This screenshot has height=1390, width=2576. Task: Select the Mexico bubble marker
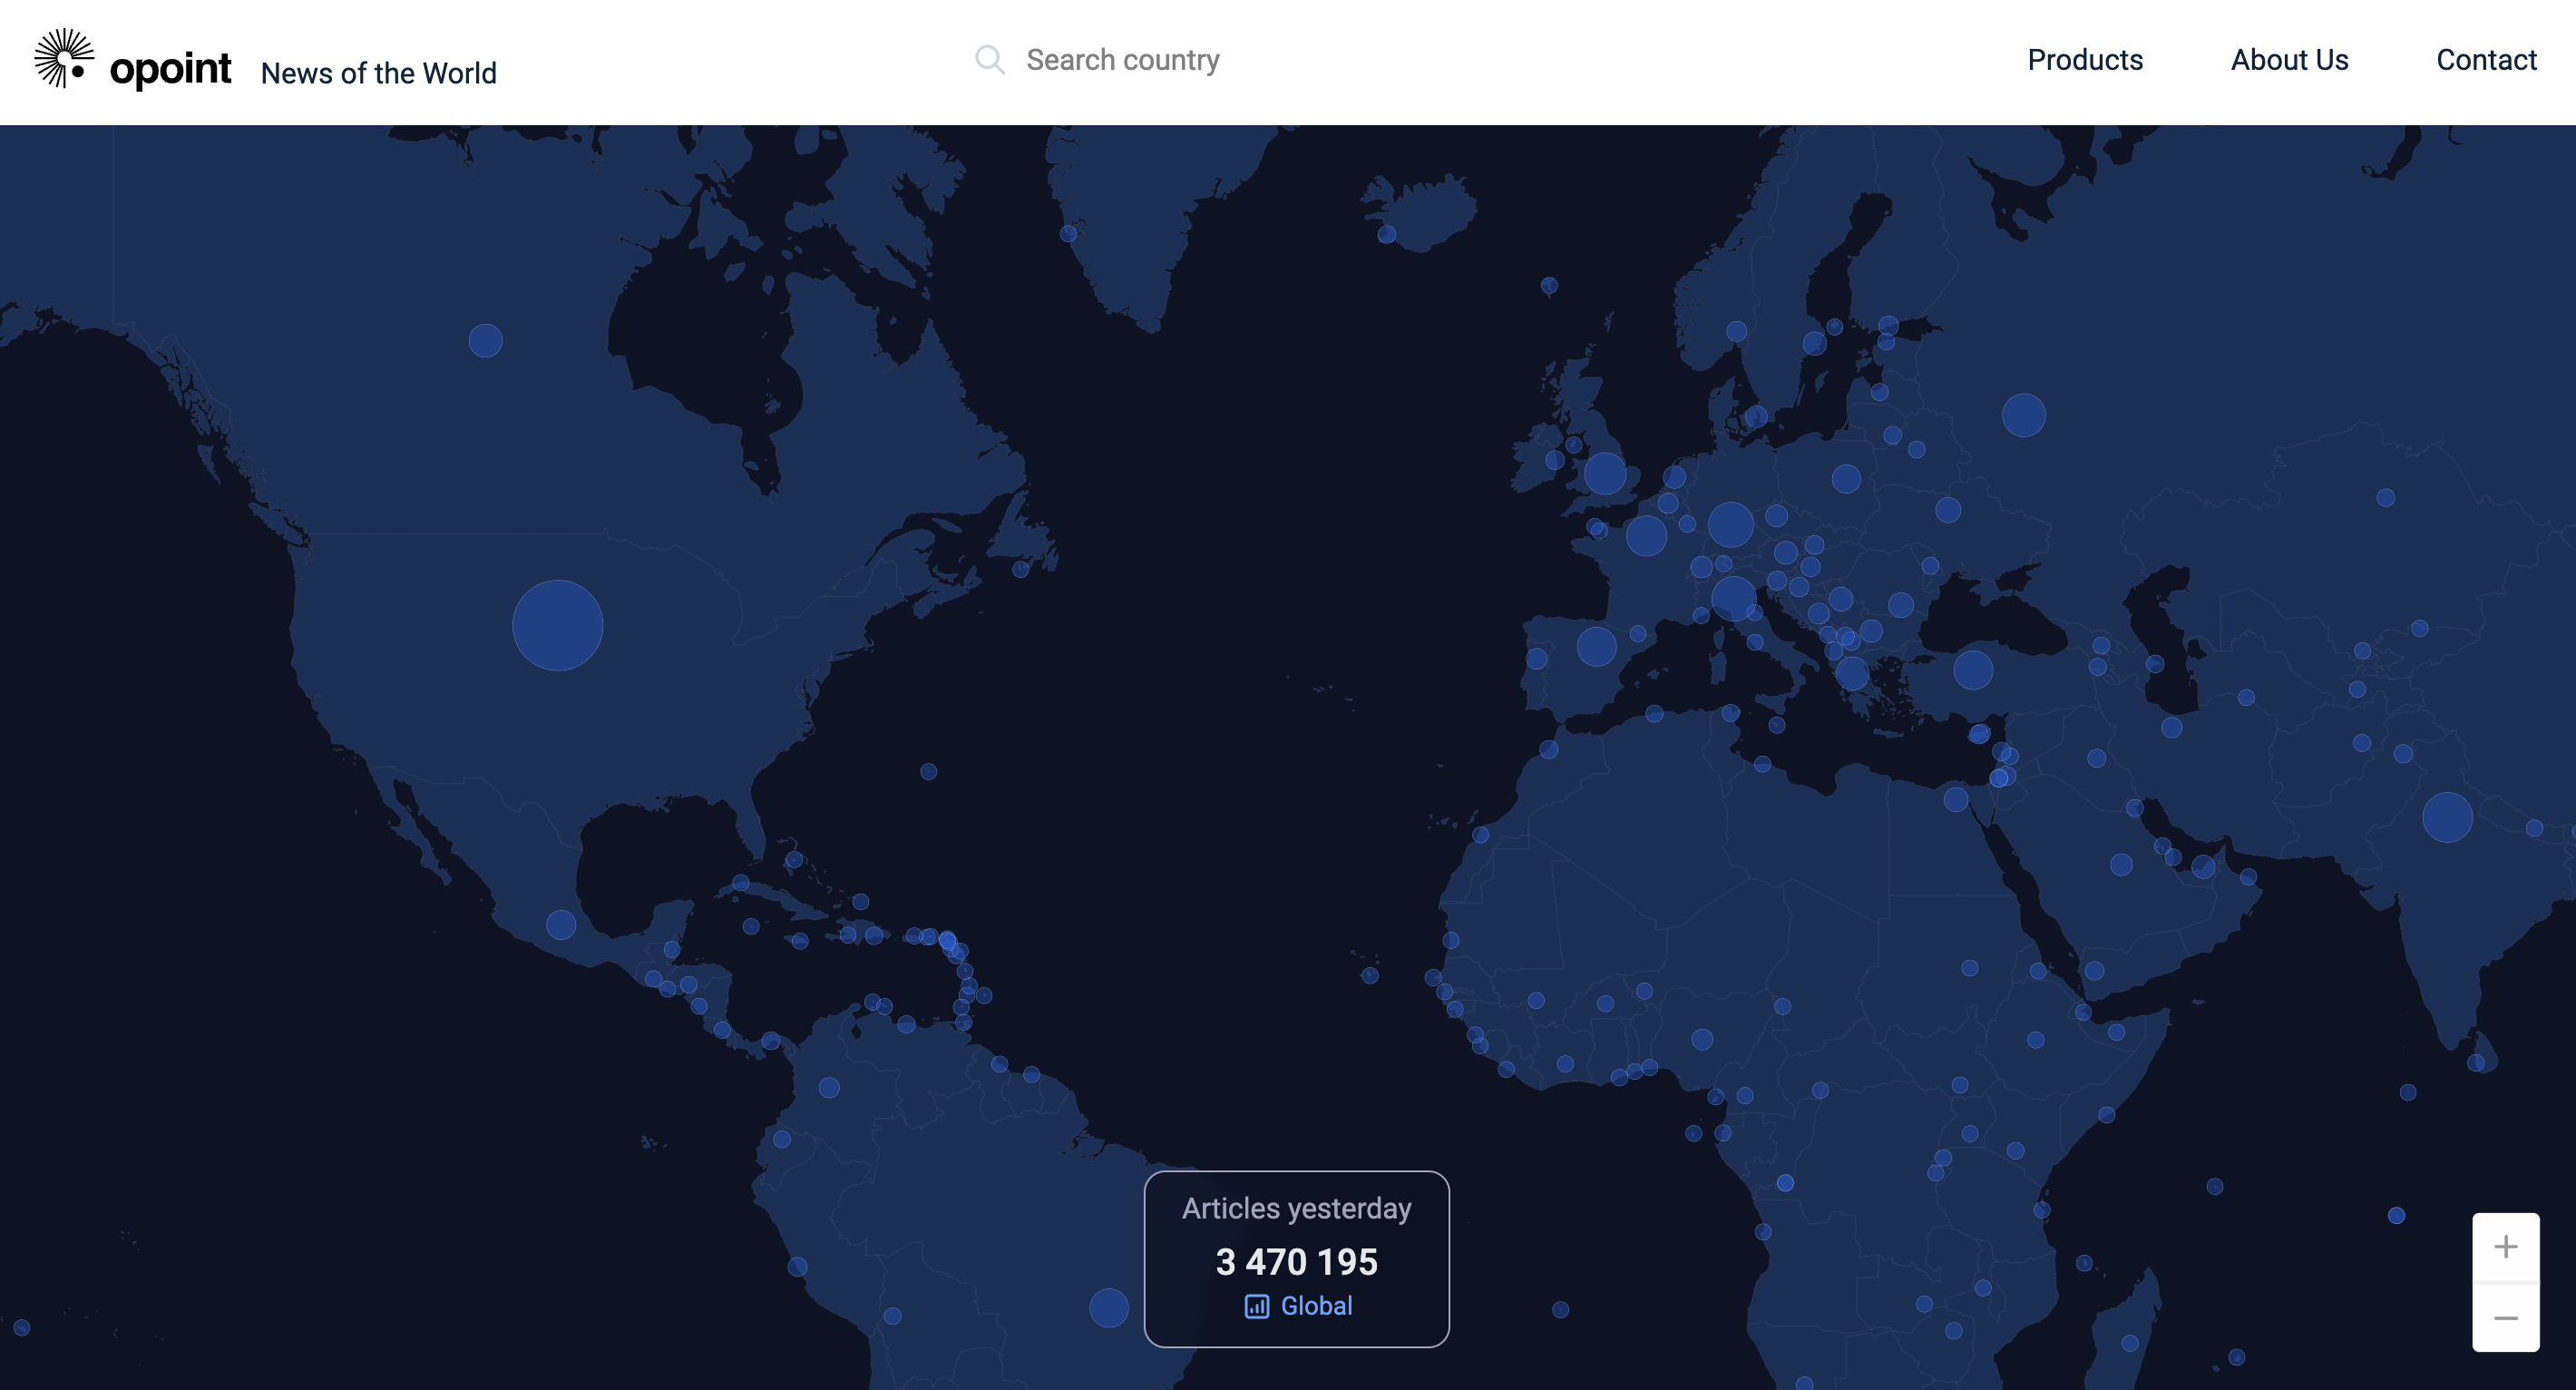coord(560,924)
